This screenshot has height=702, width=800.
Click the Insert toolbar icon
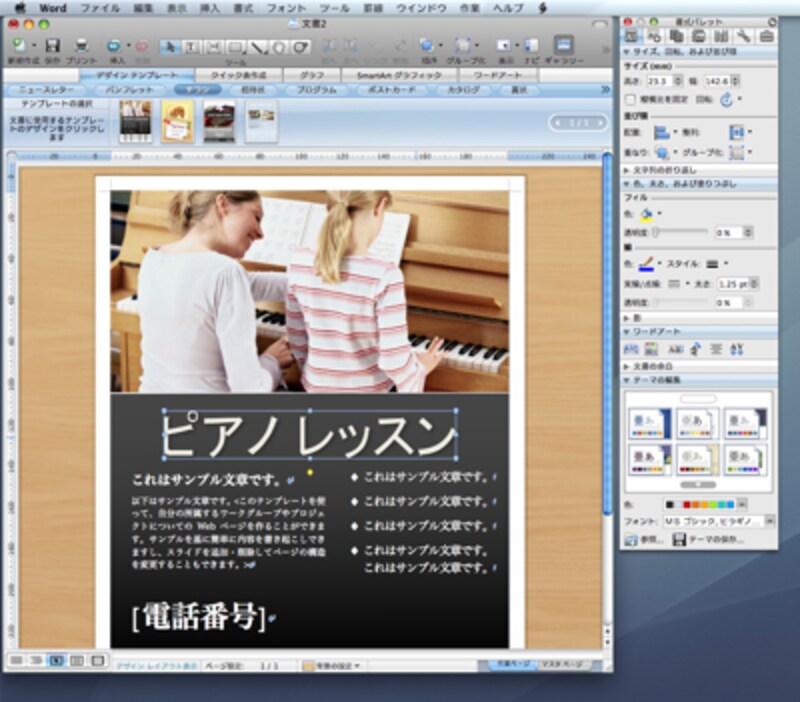pyautogui.click(x=113, y=44)
